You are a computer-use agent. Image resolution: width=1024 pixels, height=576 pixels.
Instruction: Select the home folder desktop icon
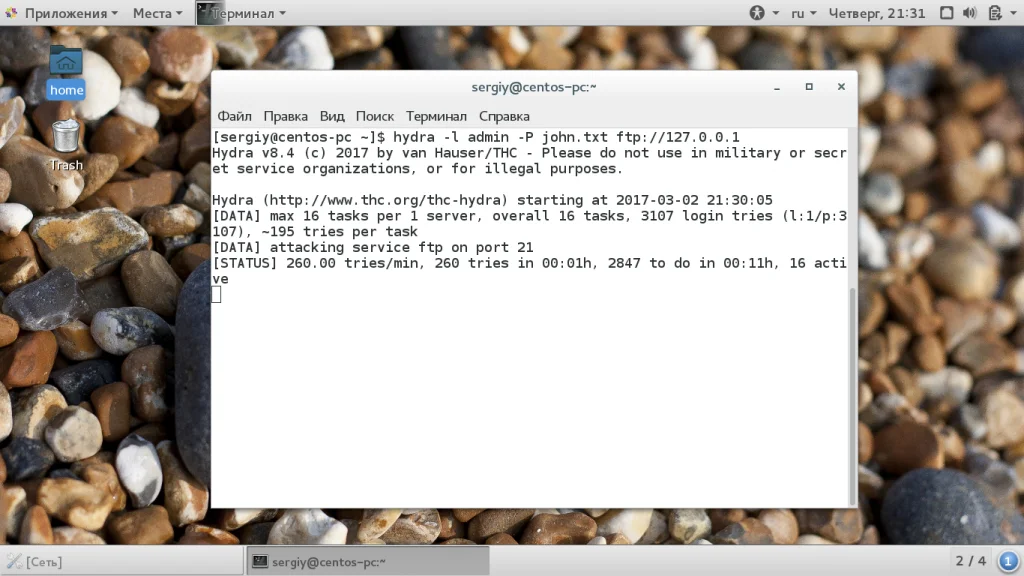[66, 72]
